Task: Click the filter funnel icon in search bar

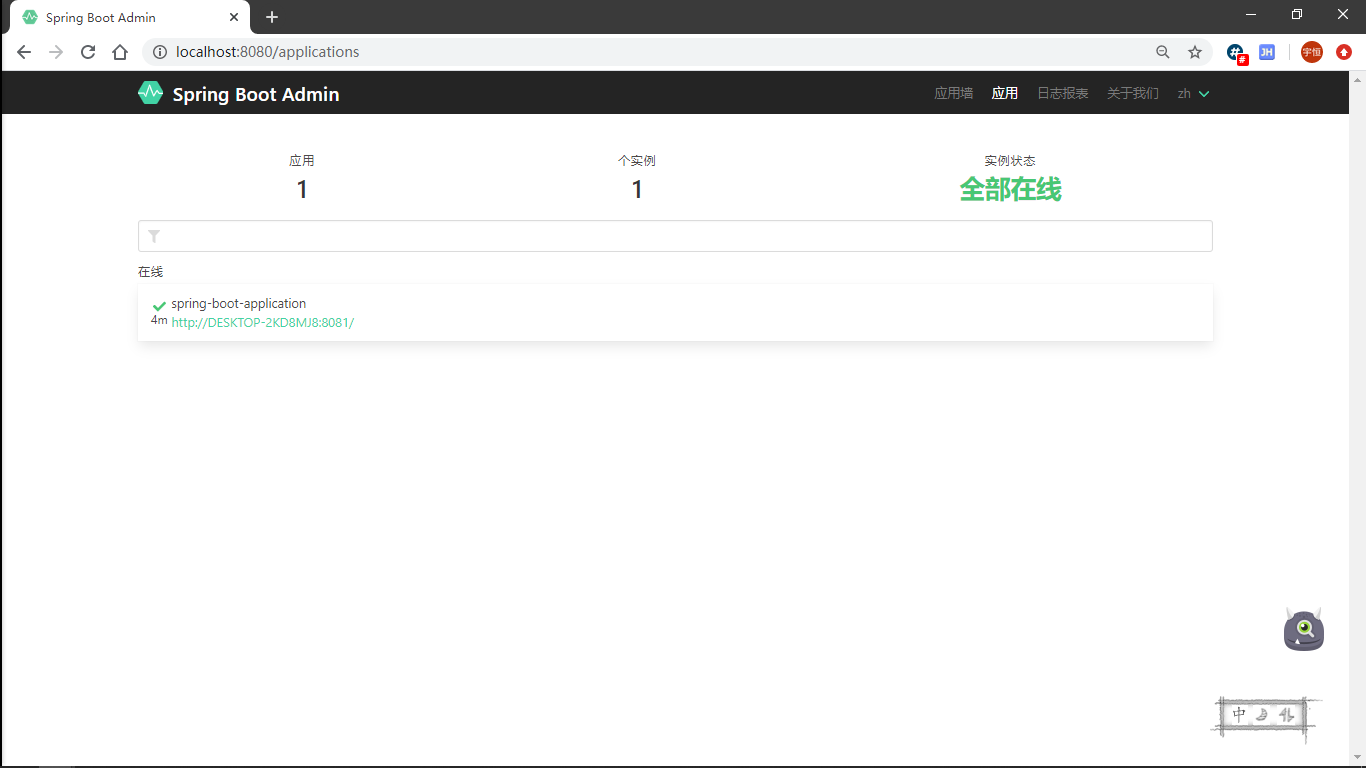Action: [x=154, y=235]
